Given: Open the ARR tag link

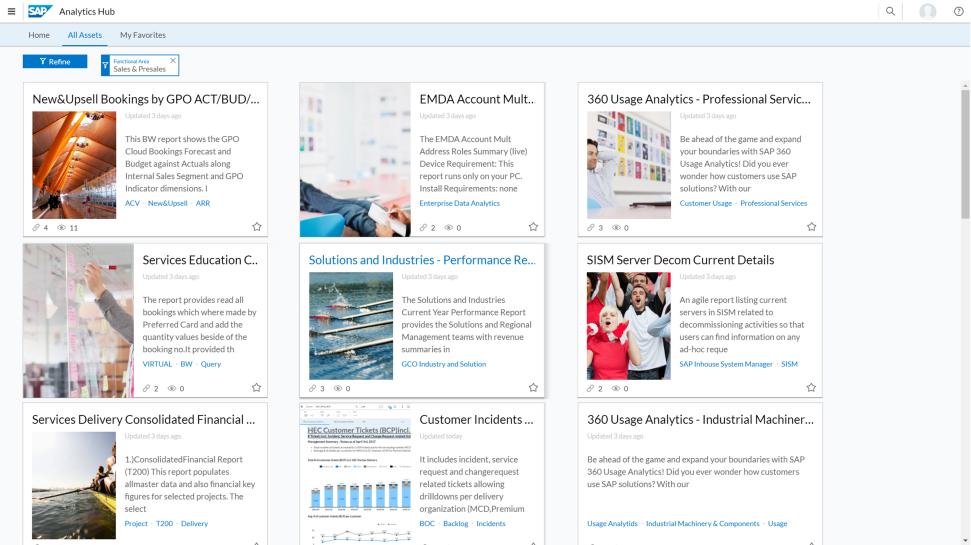Looking at the screenshot, I should tap(203, 203).
